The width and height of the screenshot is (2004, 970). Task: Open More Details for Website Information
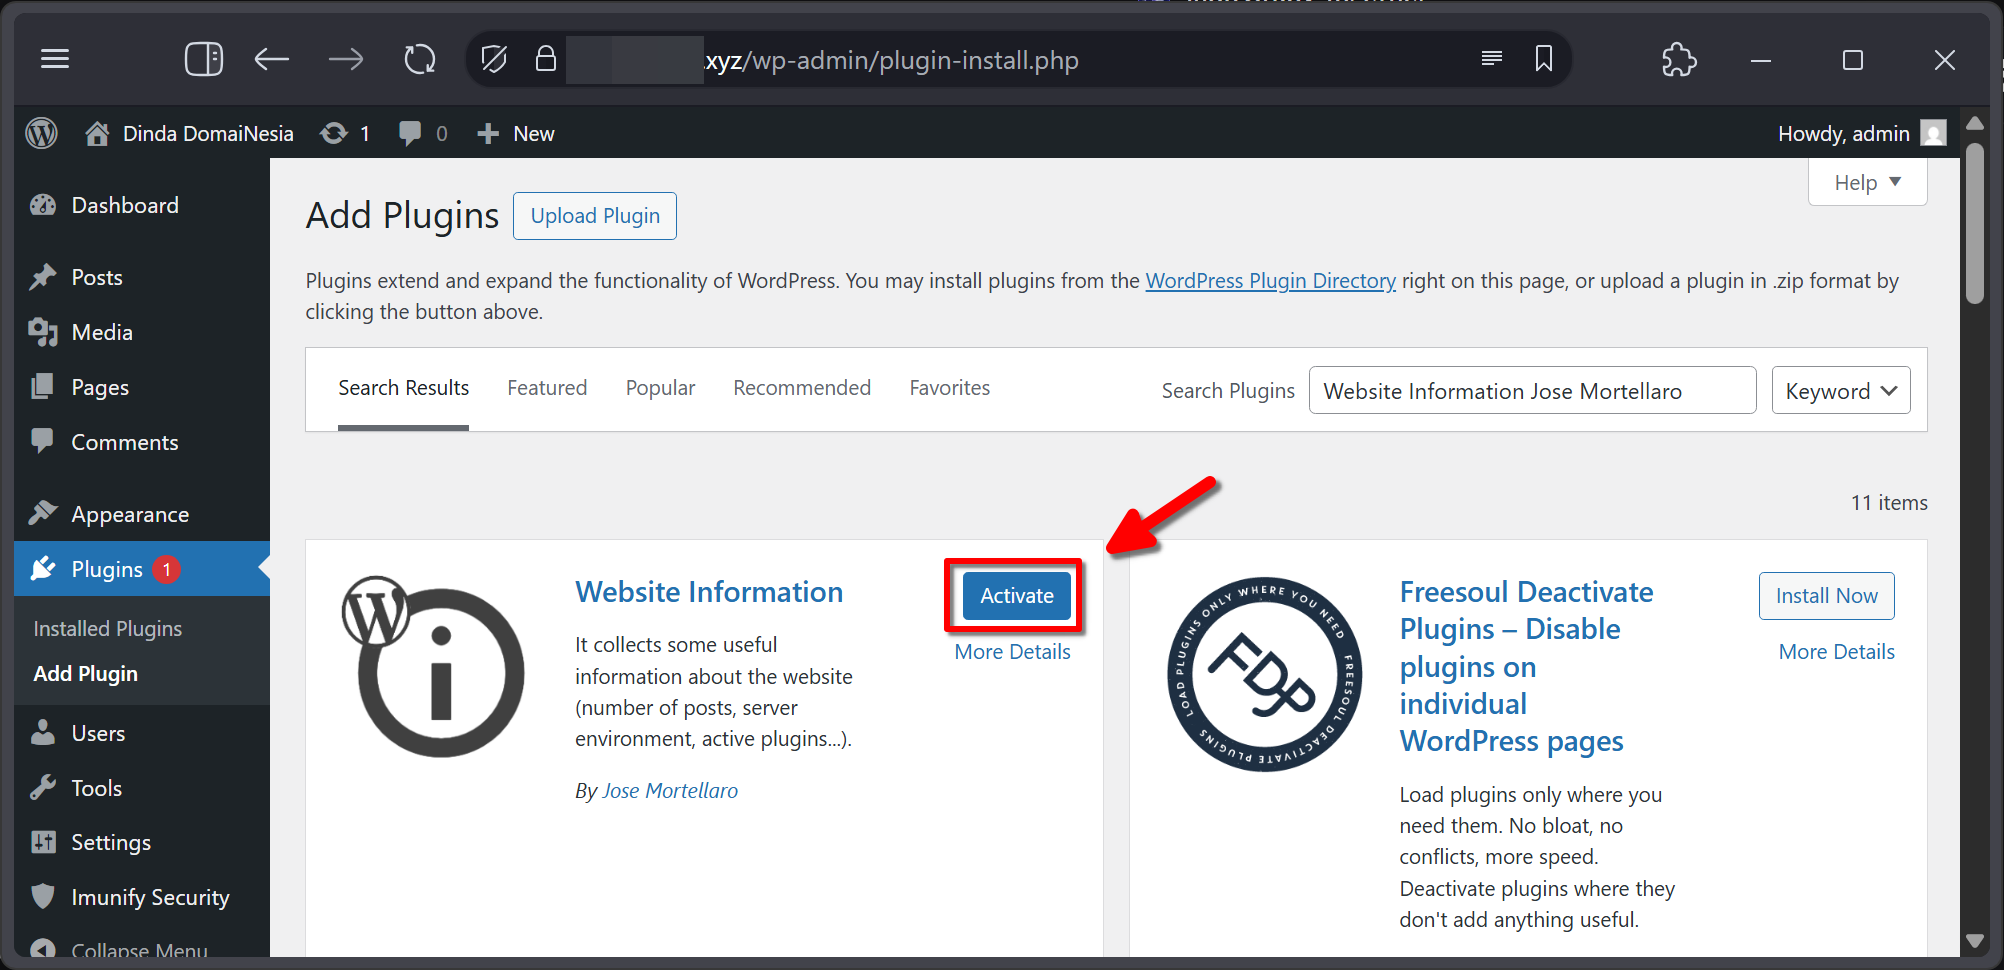click(1012, 652)
